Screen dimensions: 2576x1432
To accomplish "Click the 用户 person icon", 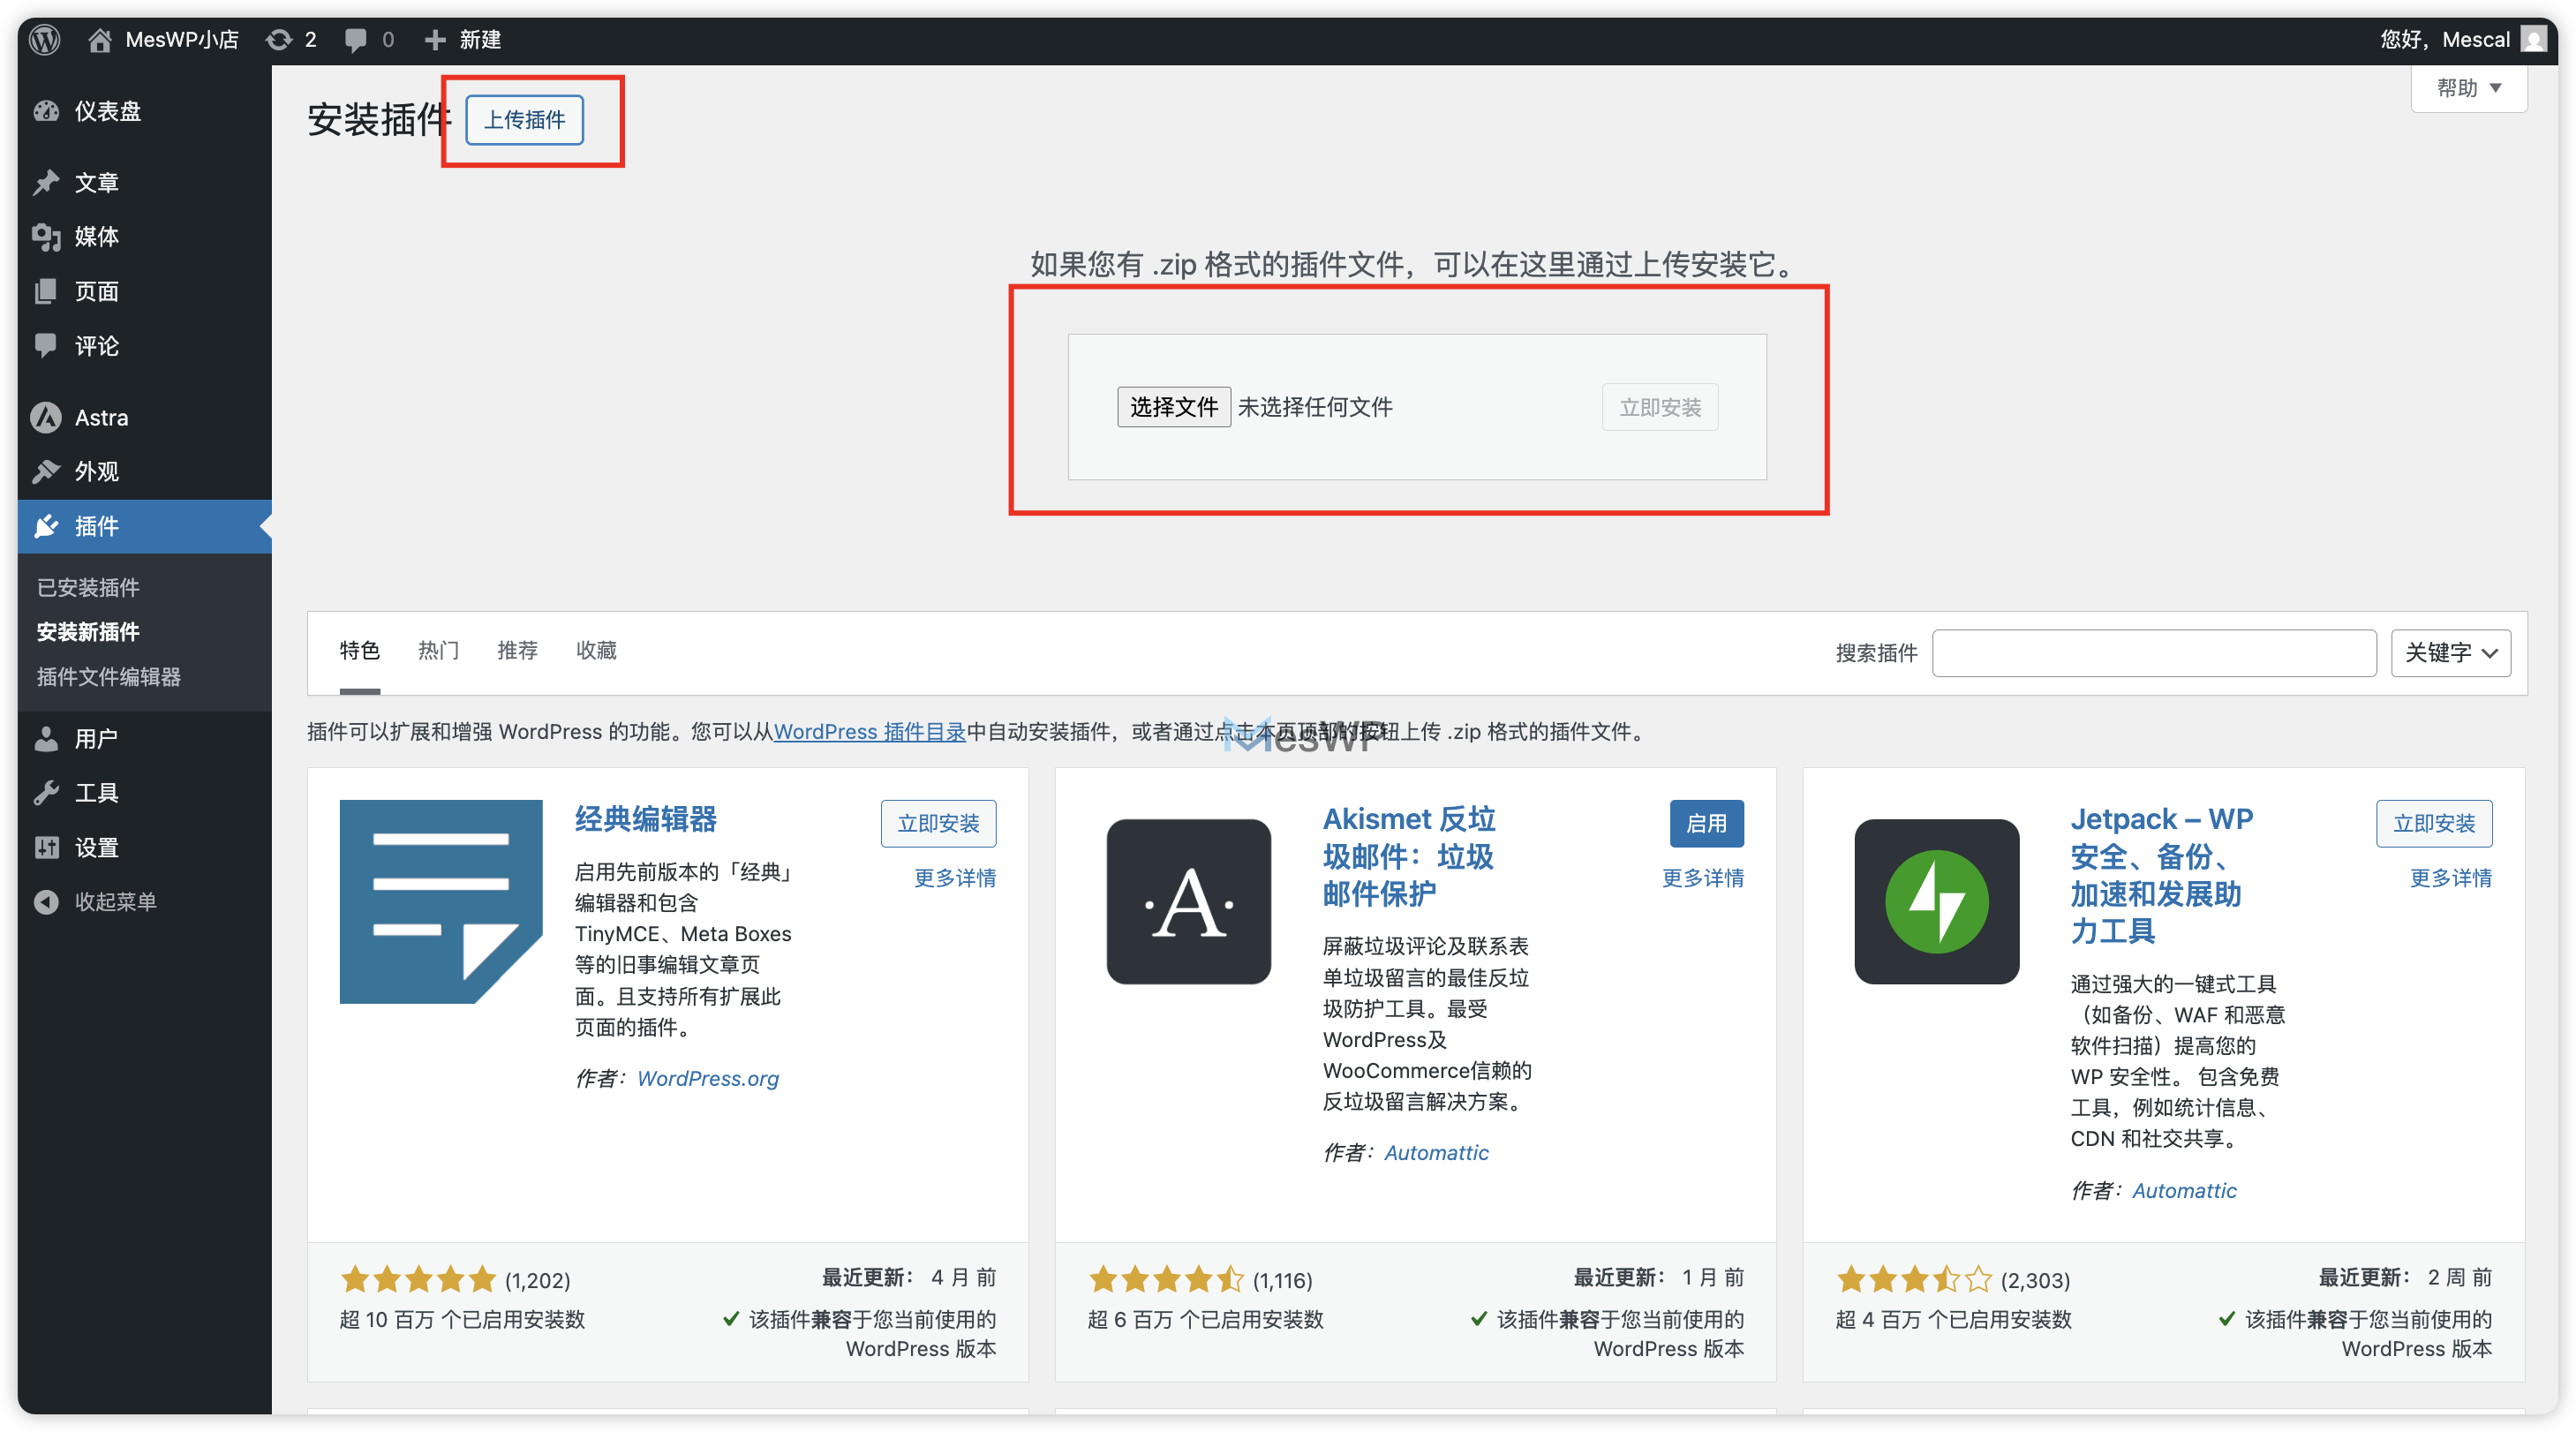I will 46,738.
